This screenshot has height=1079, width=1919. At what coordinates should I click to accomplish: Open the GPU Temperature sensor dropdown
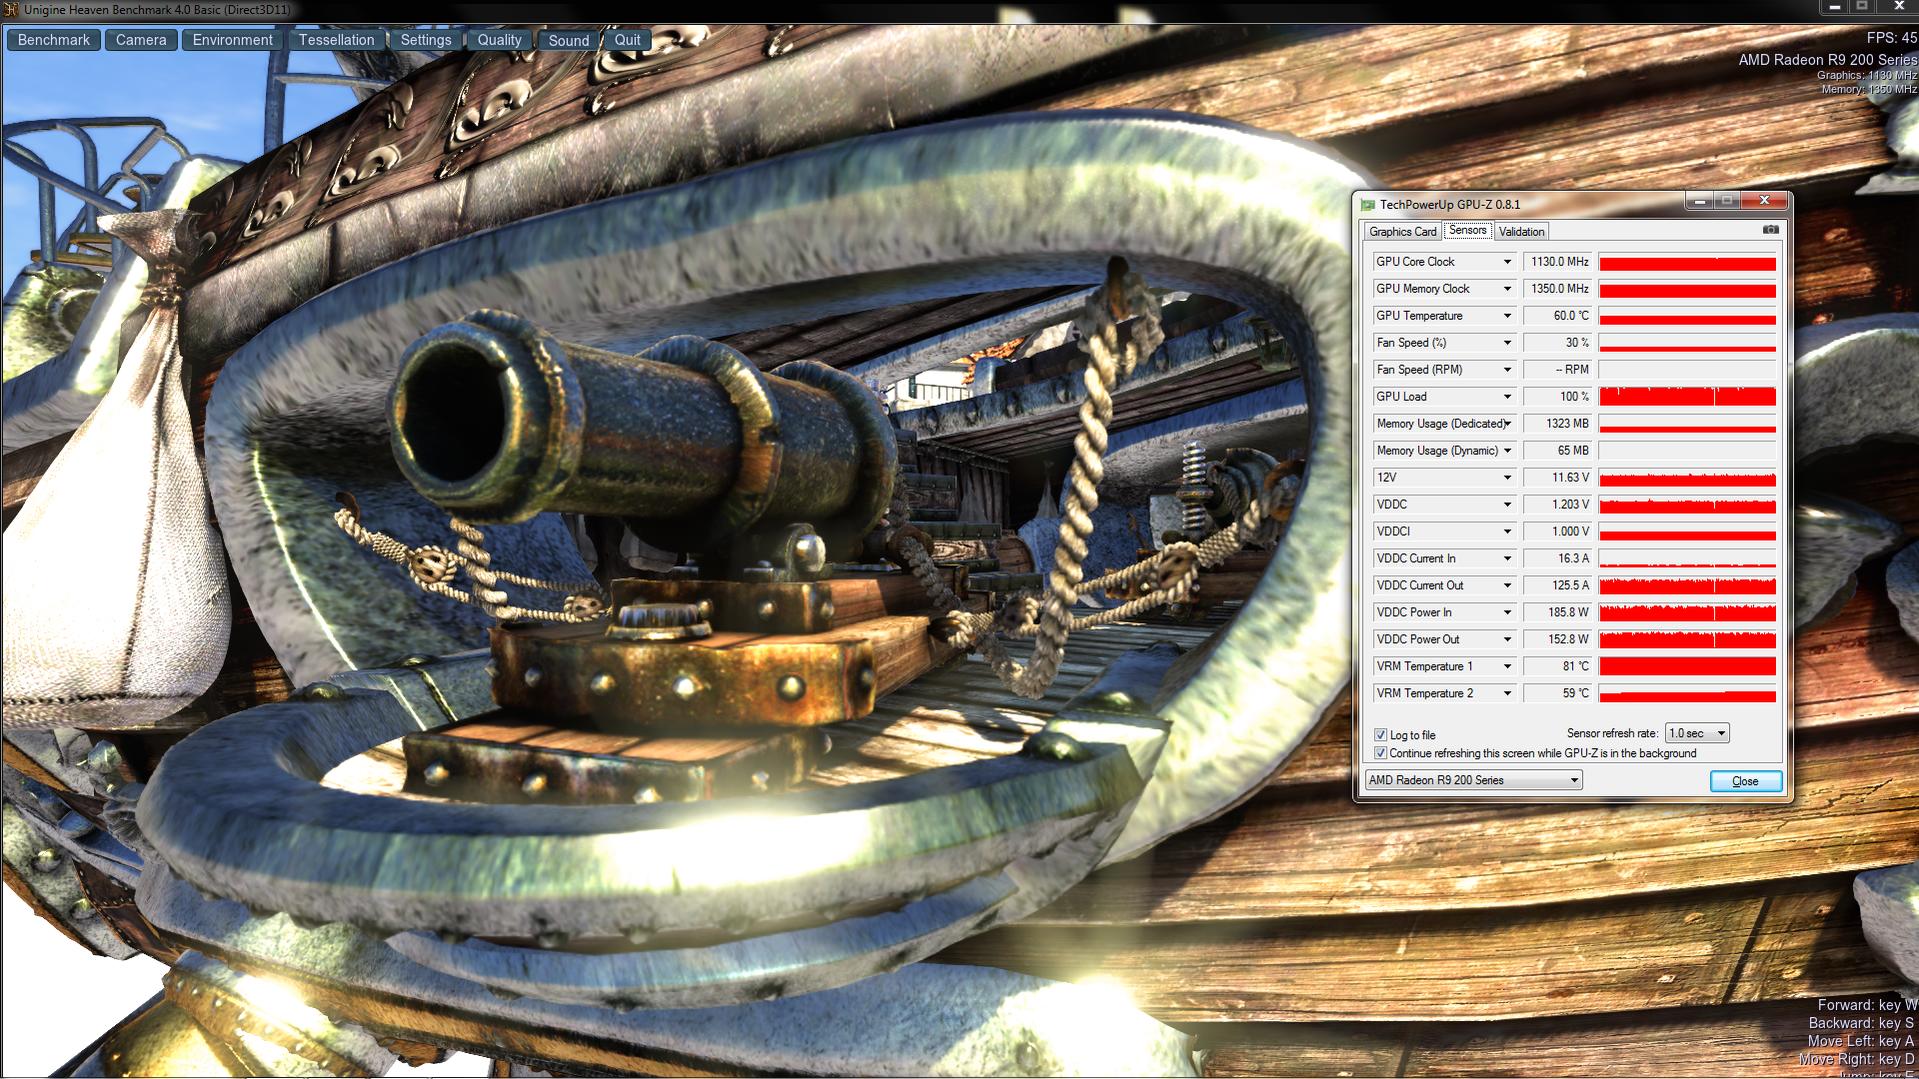coord(1507,316)
